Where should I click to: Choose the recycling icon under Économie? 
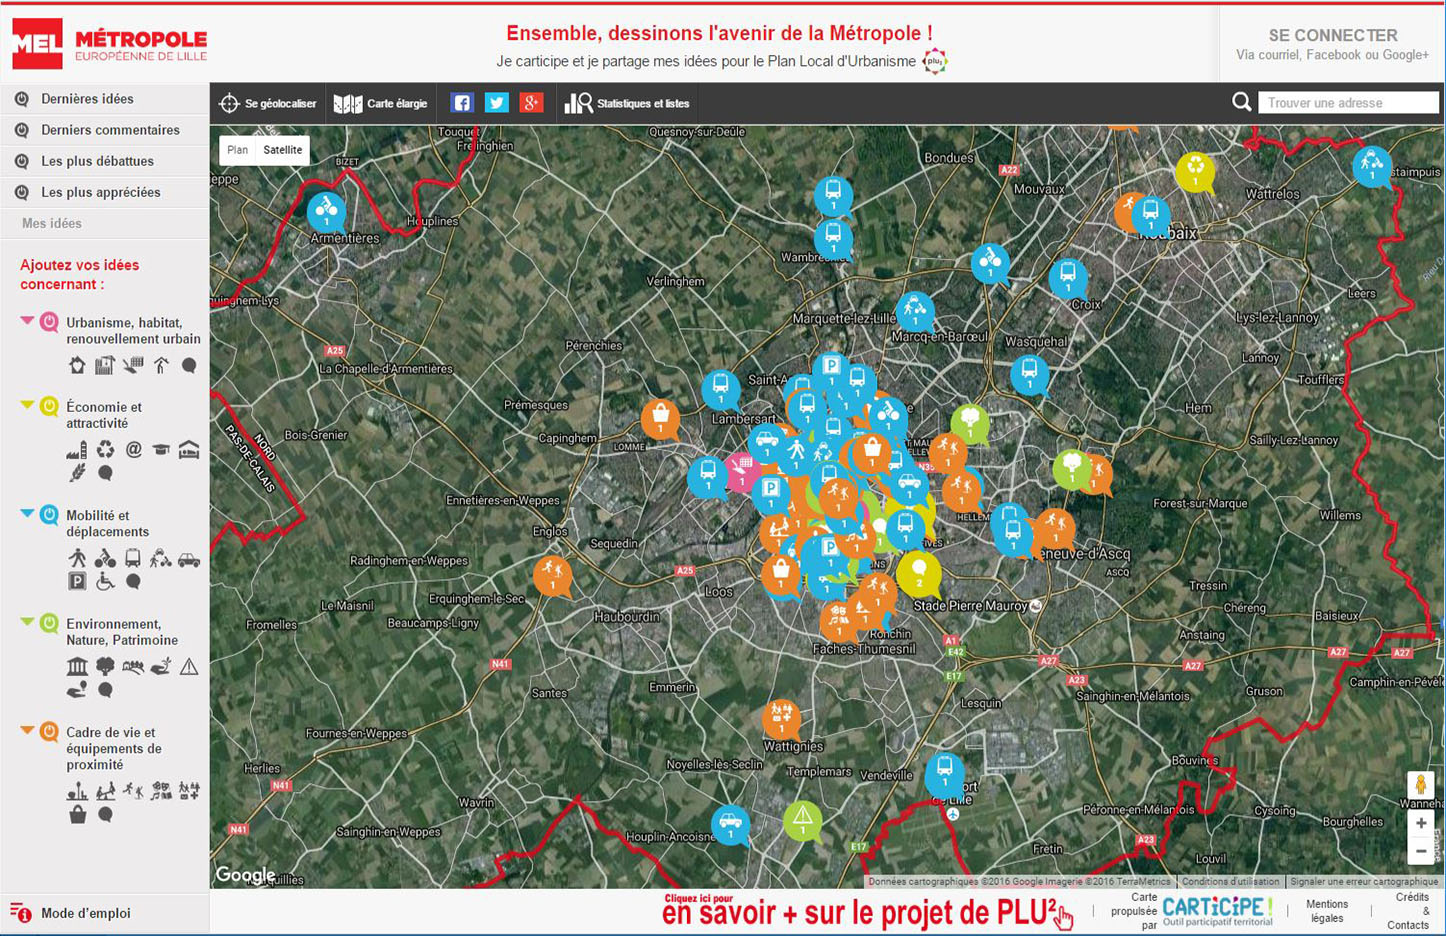pyautogui.click(x=105, y=450)
